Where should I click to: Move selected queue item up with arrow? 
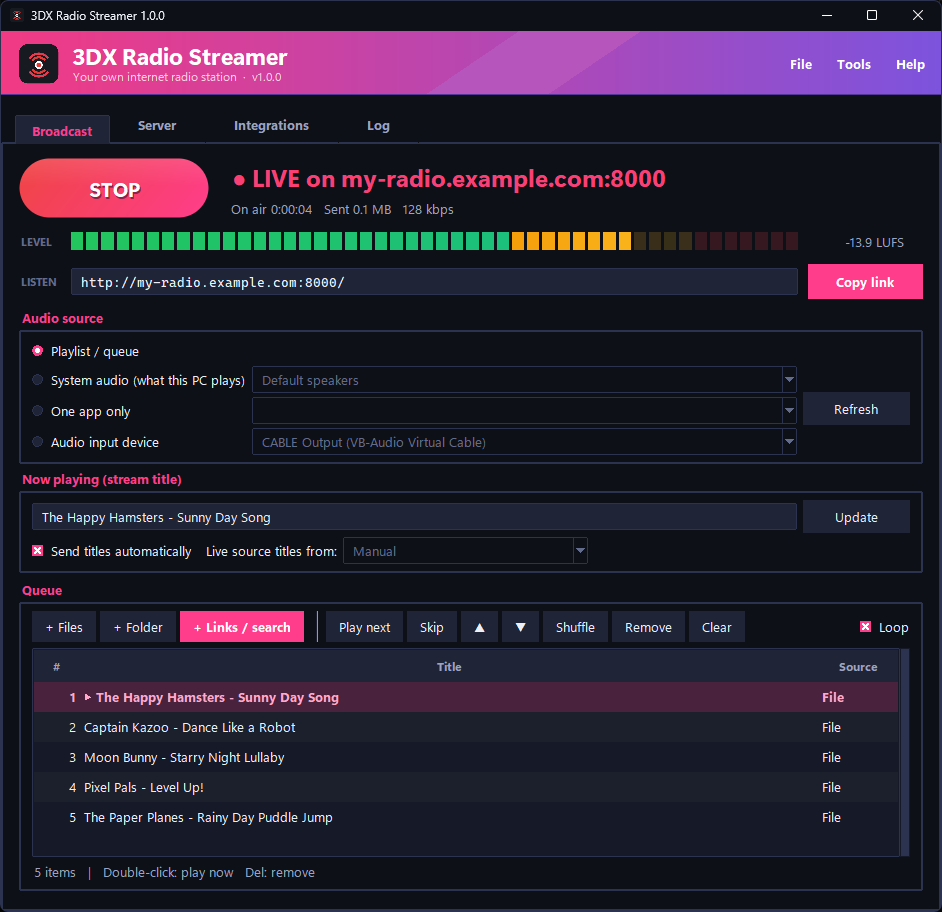(x=479, y=627)
